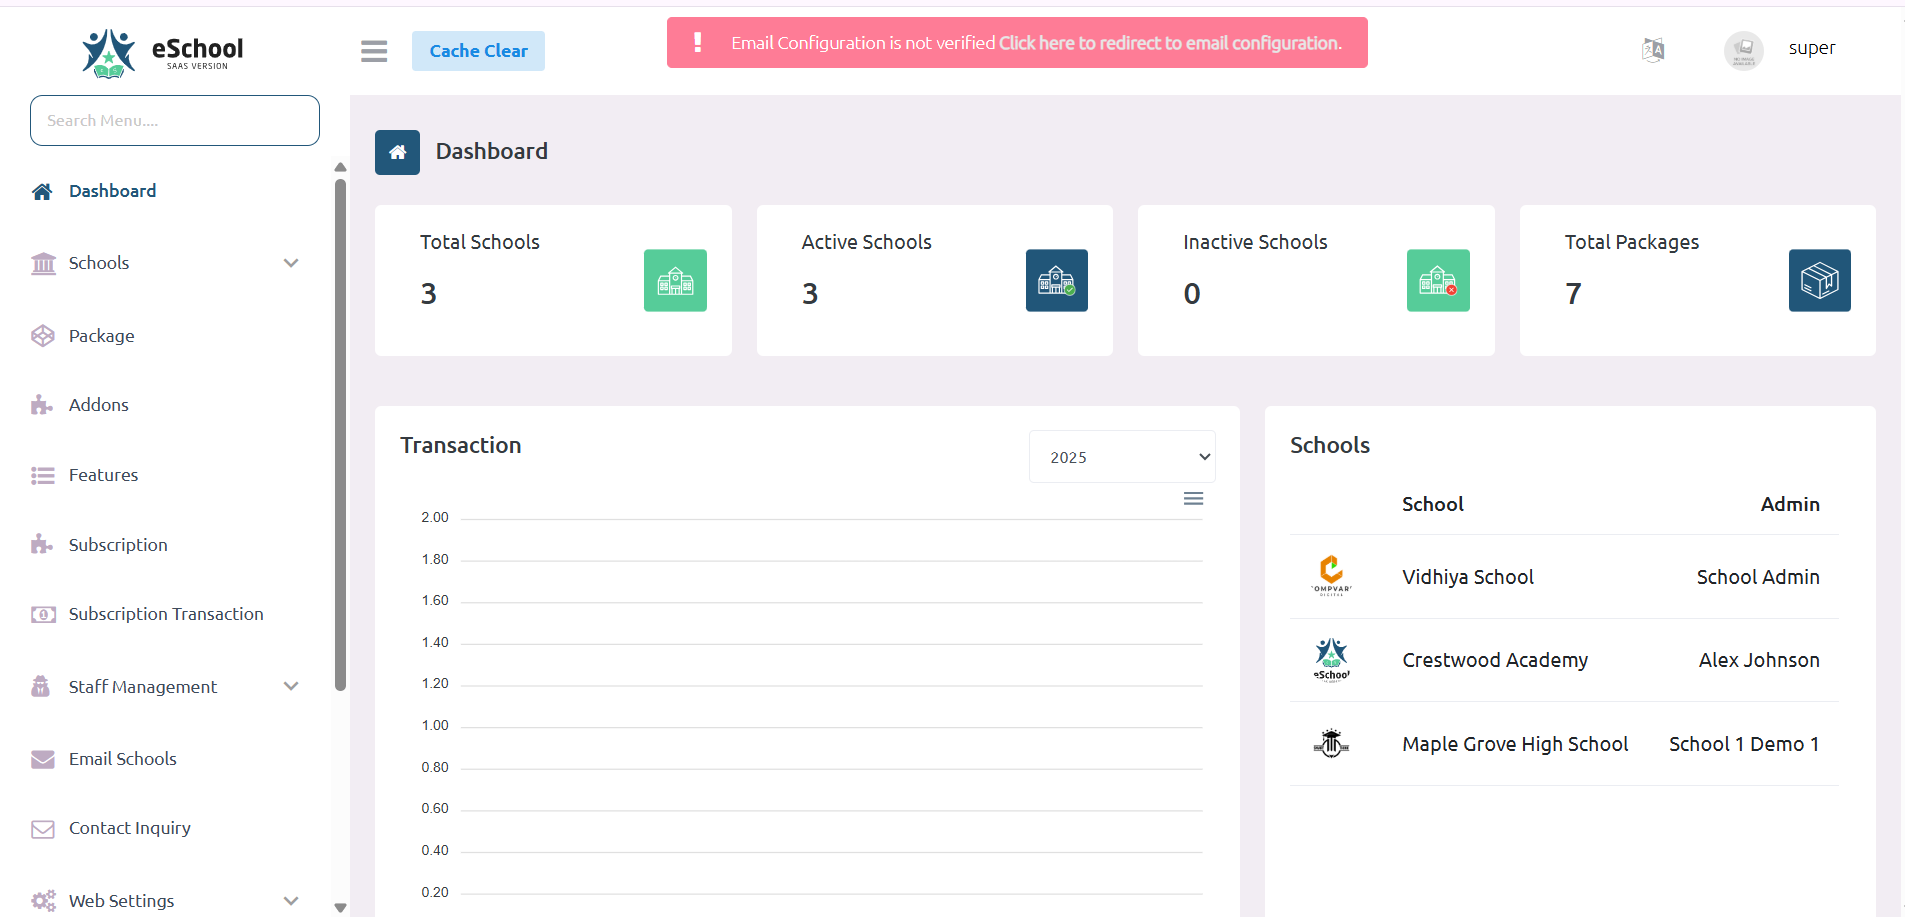The image size is (1905, 917).
Task: Click the language translation icon
Action: point(1653,49)
